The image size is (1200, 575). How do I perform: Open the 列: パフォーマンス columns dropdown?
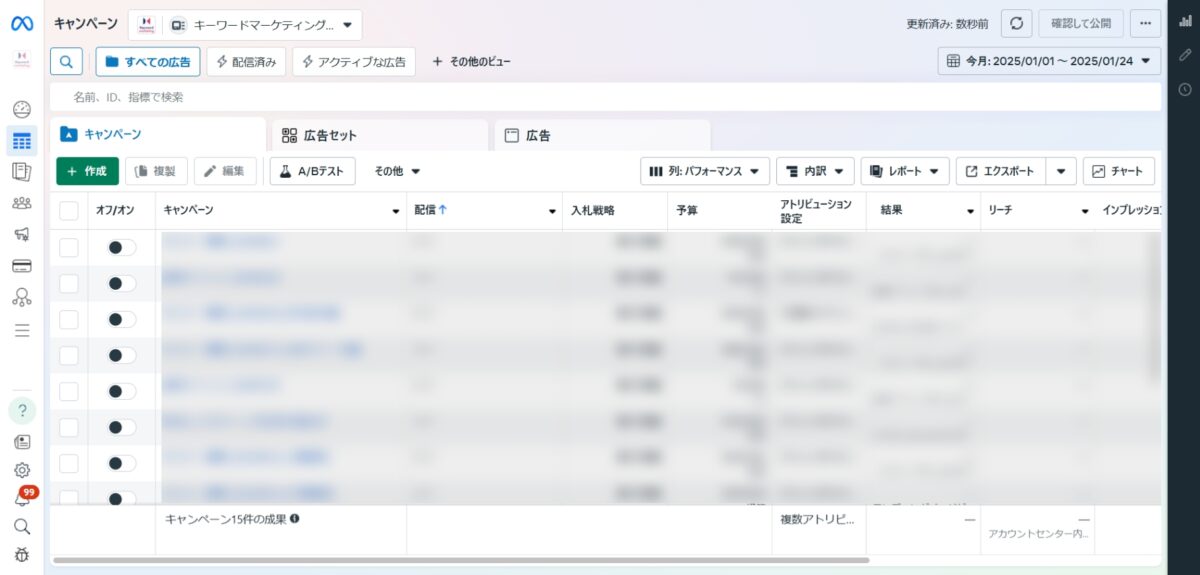click(705, 171)
